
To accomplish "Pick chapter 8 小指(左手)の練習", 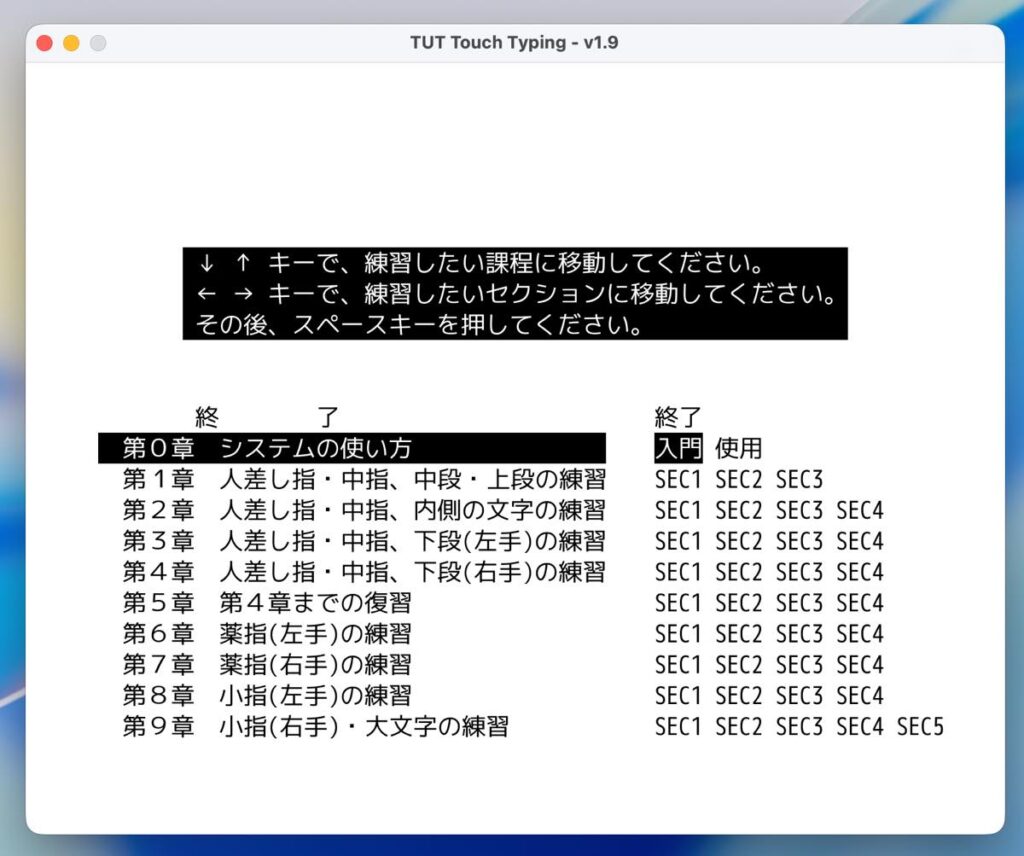I will [x=266, y=696].
